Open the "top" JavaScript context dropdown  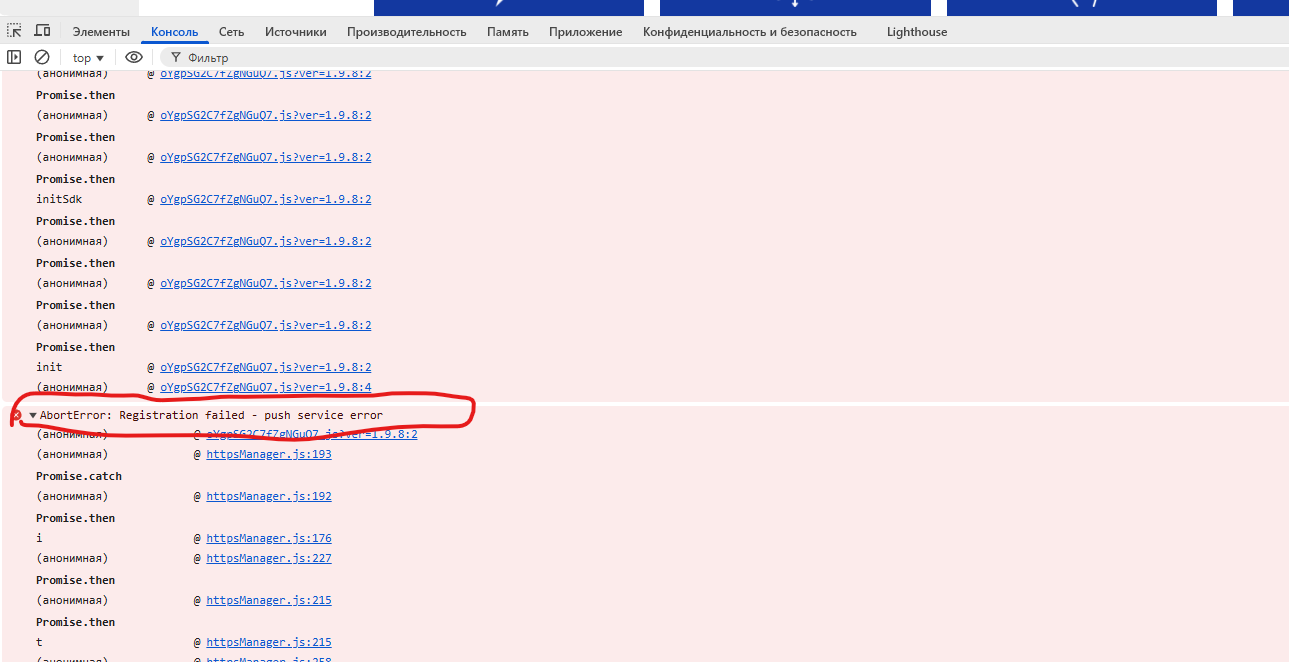coord(88,58)
